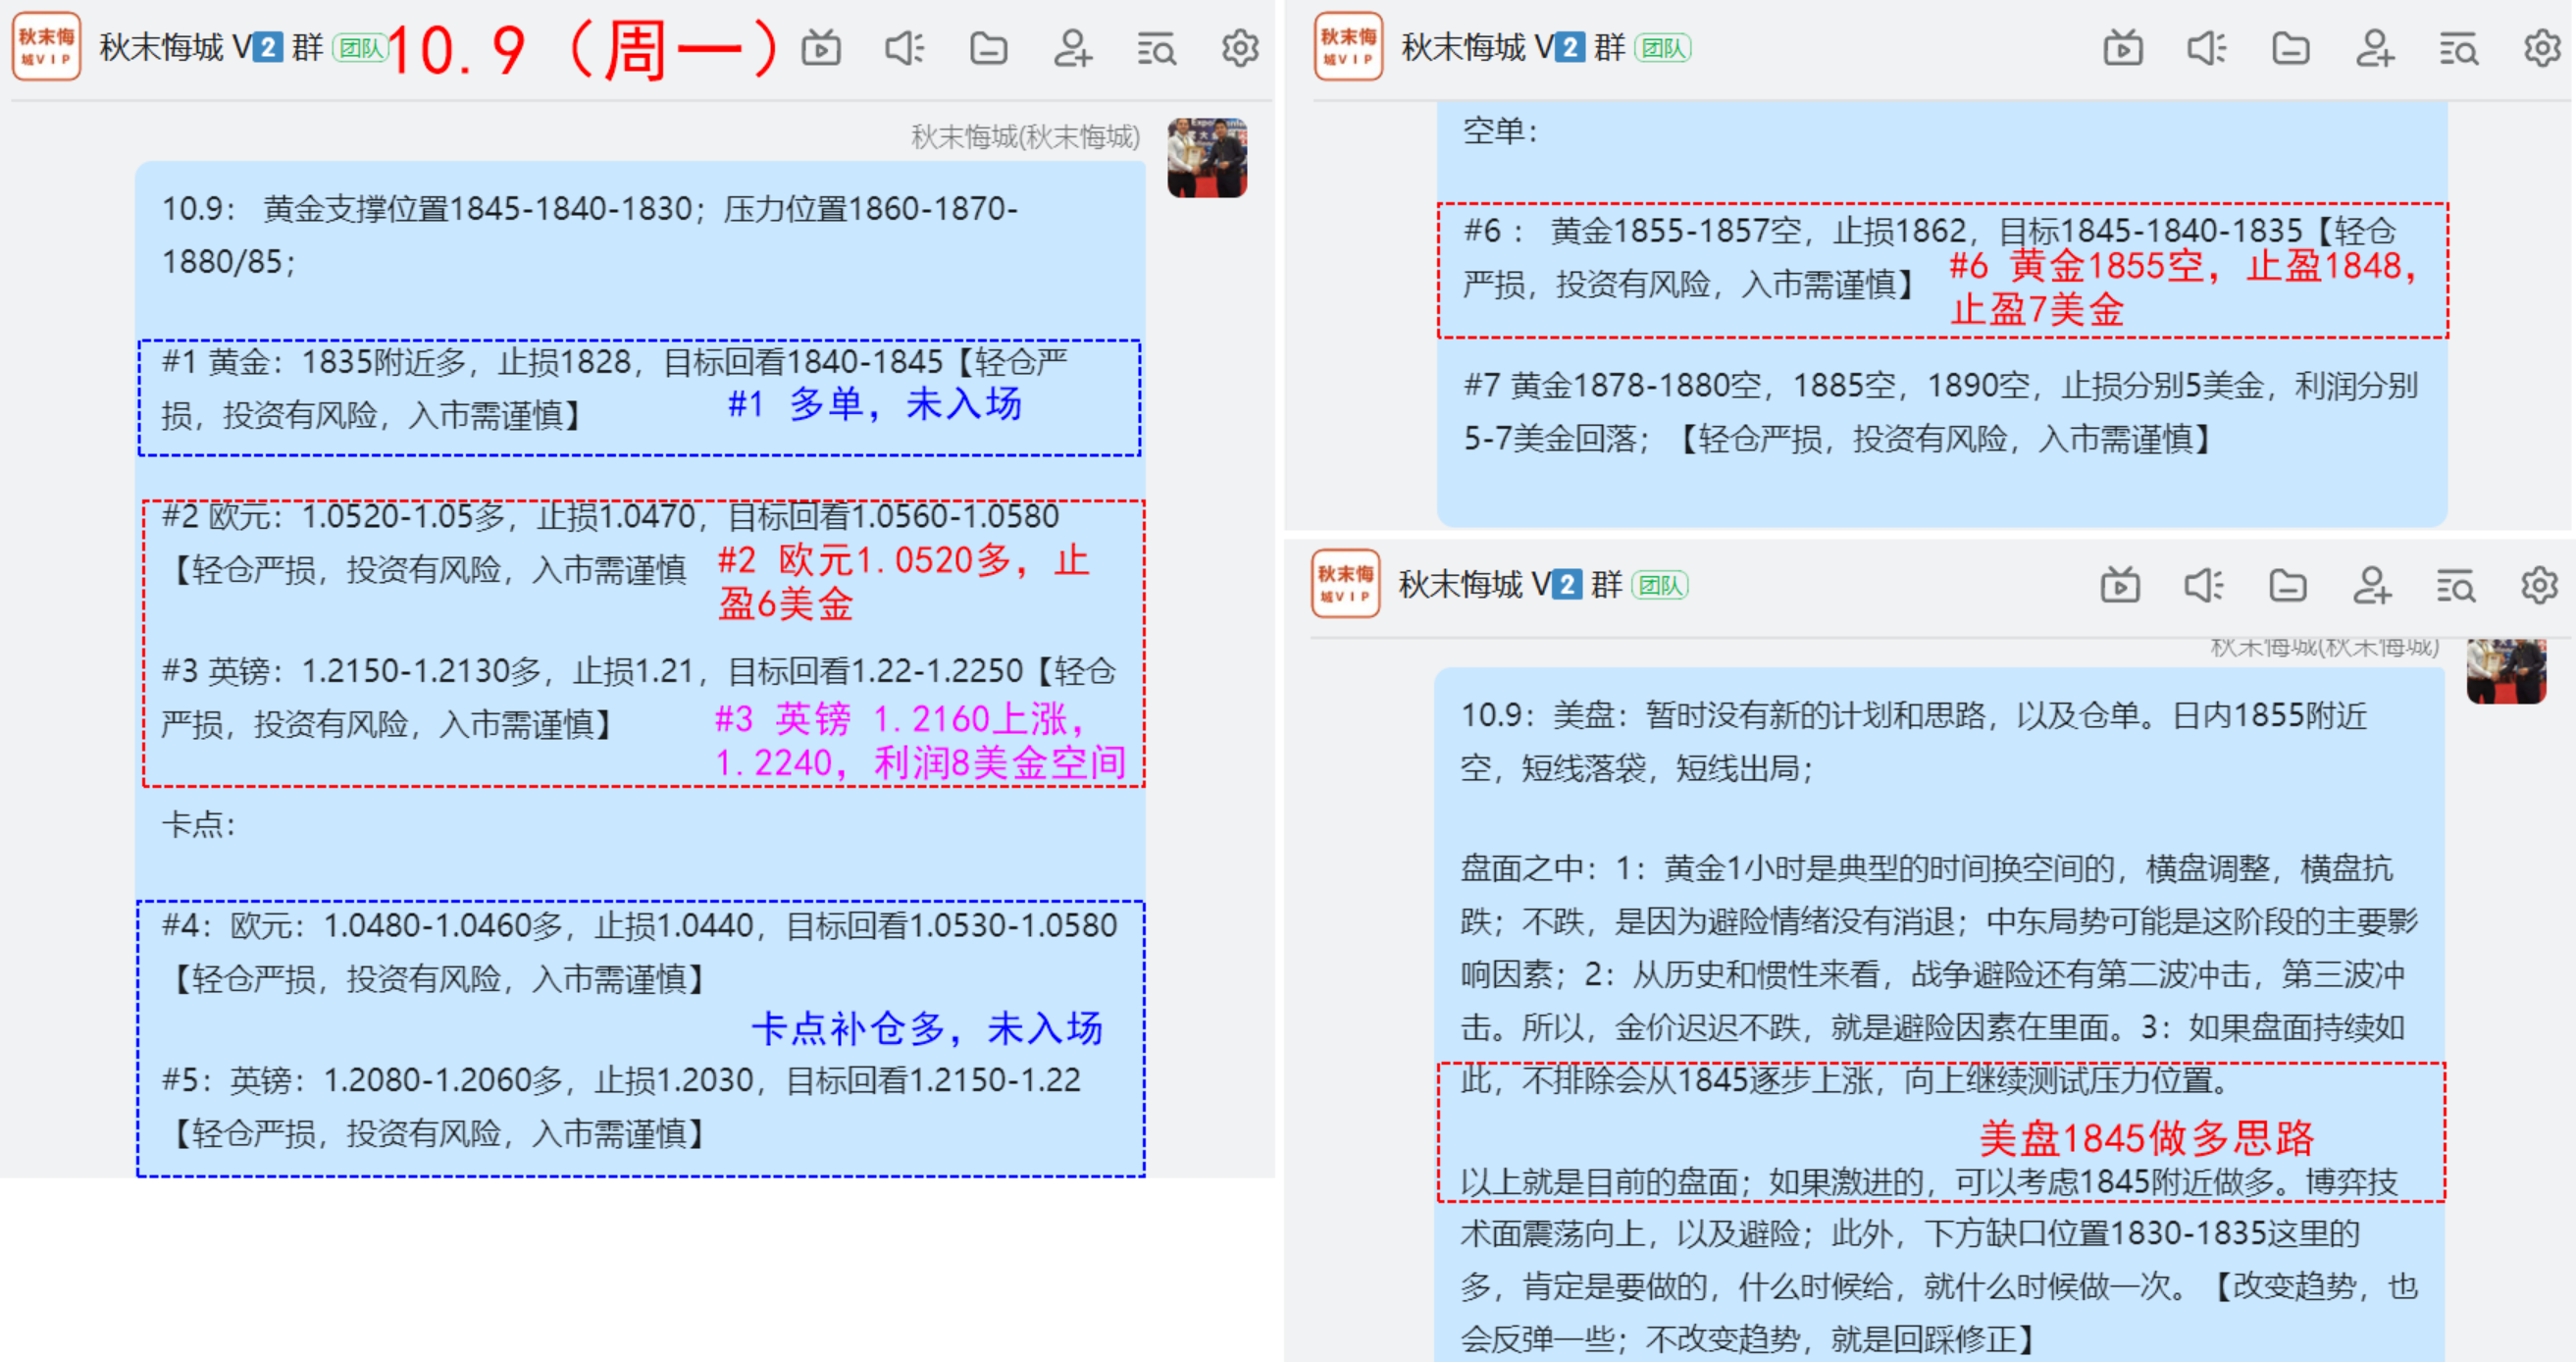Click the 团队 badge in the 美盘 message window
The height and width of the screenshot is (1362, 2576).
click(x=1660, y=585)
